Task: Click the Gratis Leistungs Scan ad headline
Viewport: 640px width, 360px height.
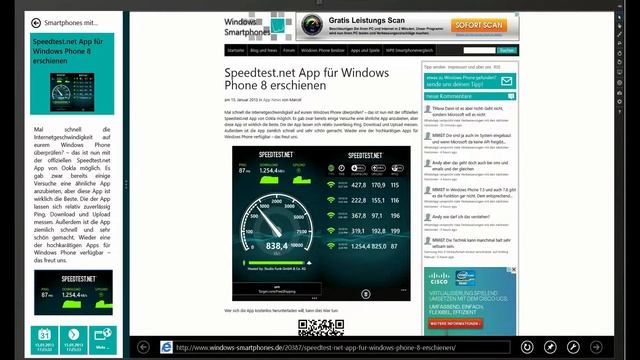Action: point(366,20)
